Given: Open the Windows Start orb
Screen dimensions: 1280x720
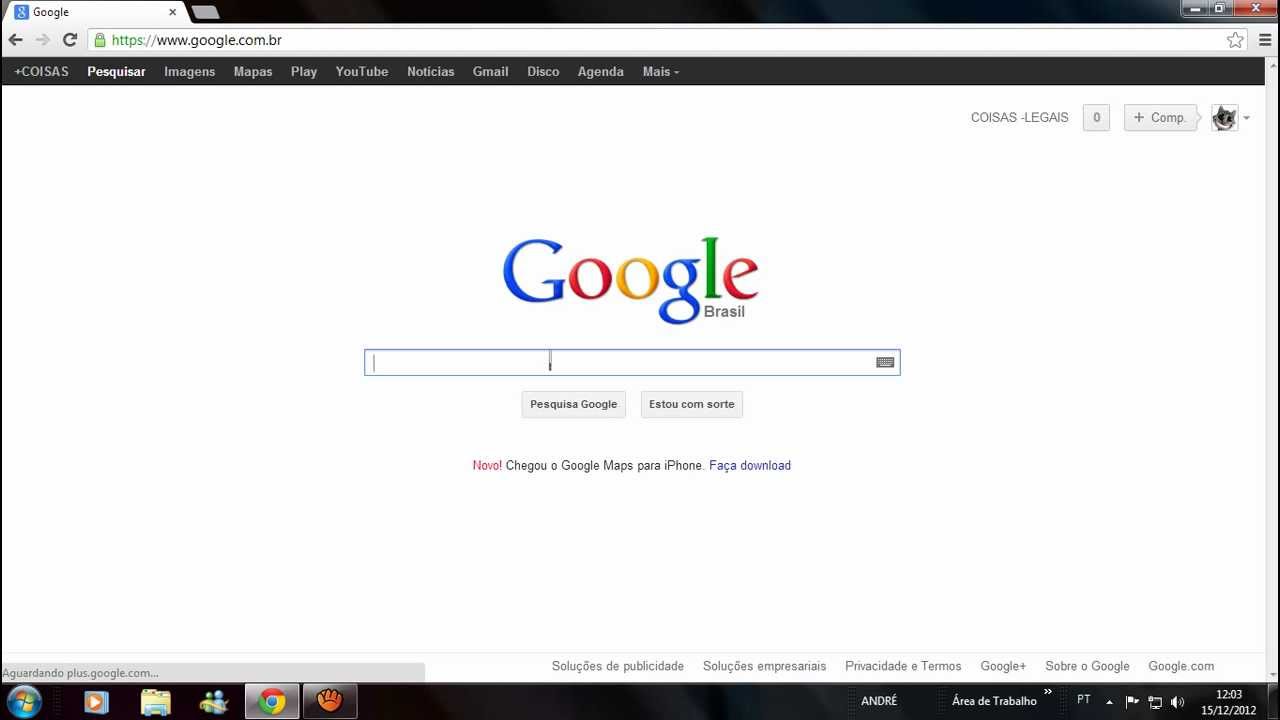Looking at the screenshot, I should click(24, 701).
